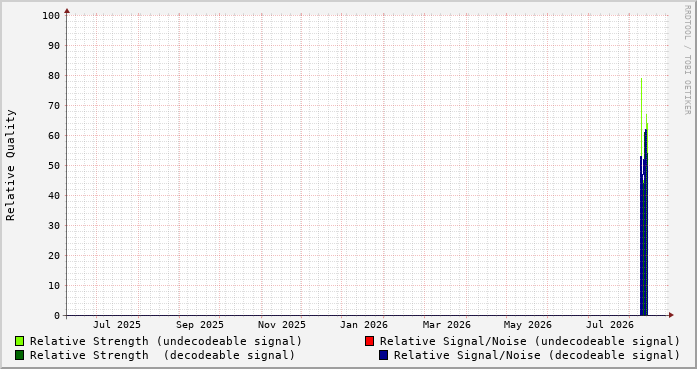Click the Sep 2025 axis label
Image resolution: width=697 pixels, height=369 pixels.
(200, 325)
